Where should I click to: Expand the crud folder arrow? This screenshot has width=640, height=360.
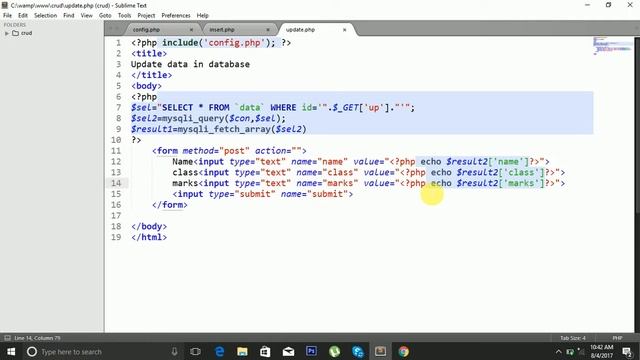click(x=7, y=33)
